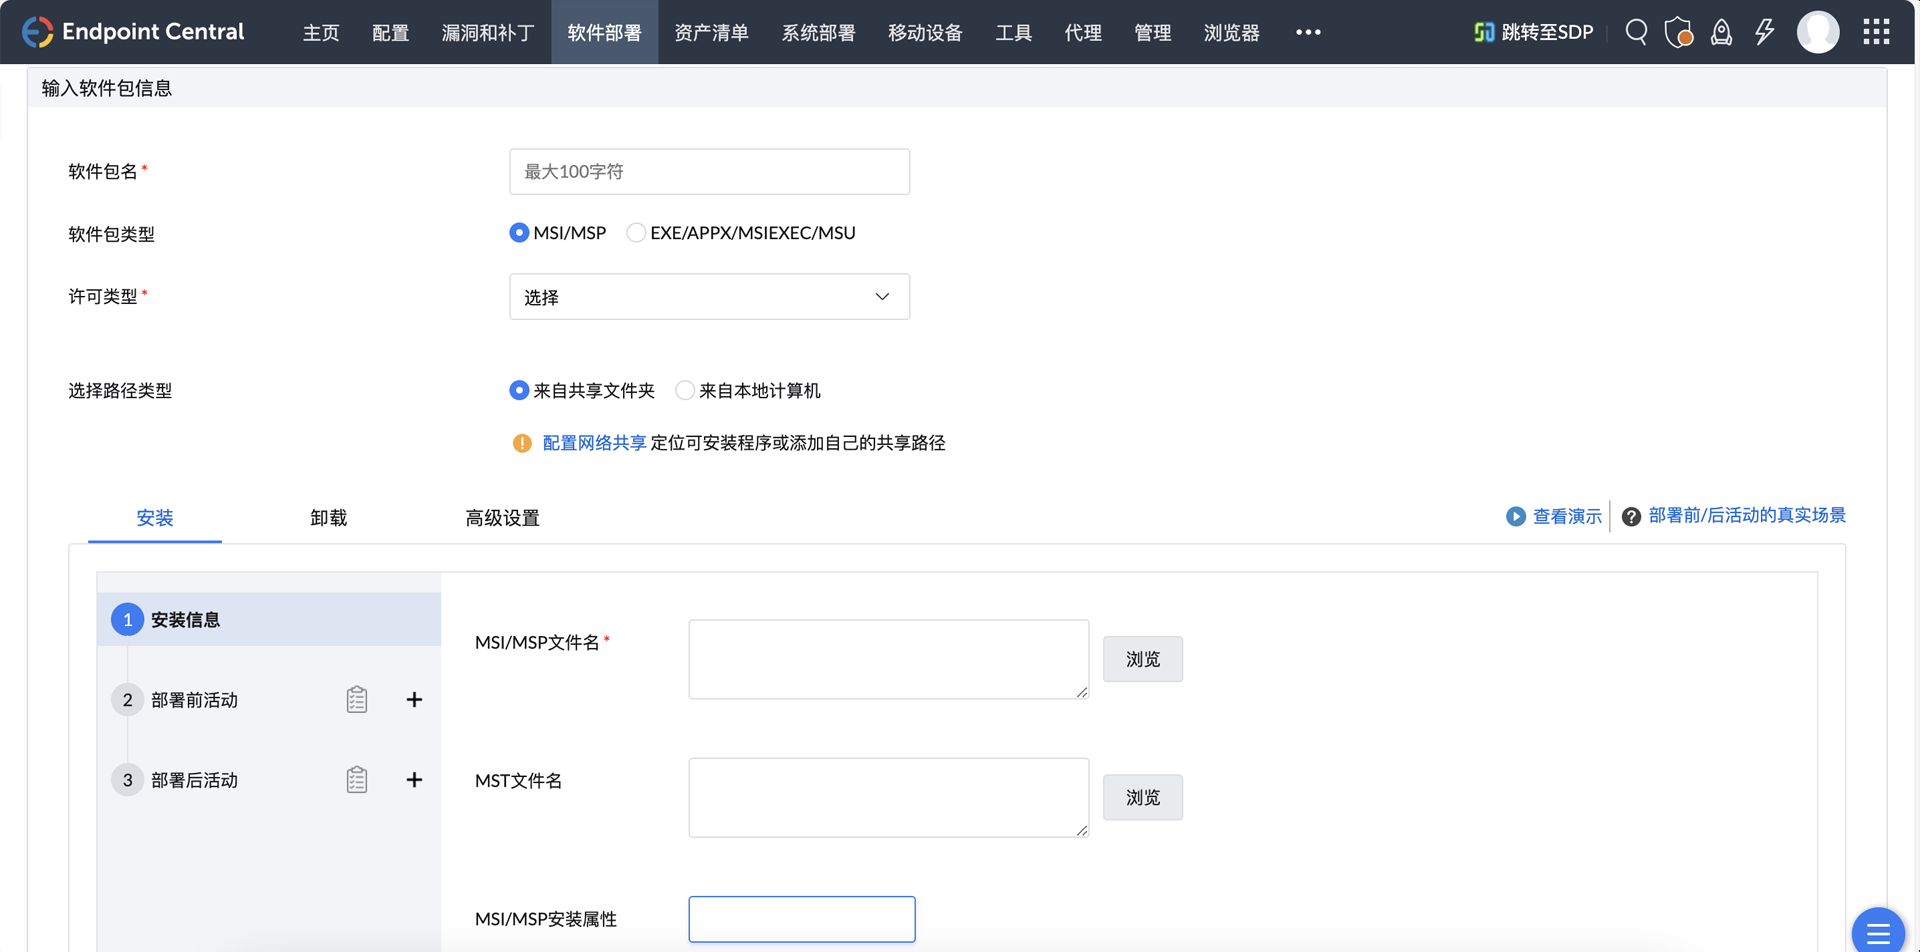Open the 高级设置 tab
This screenshot has height=952, width=1920.
[502, 518]
